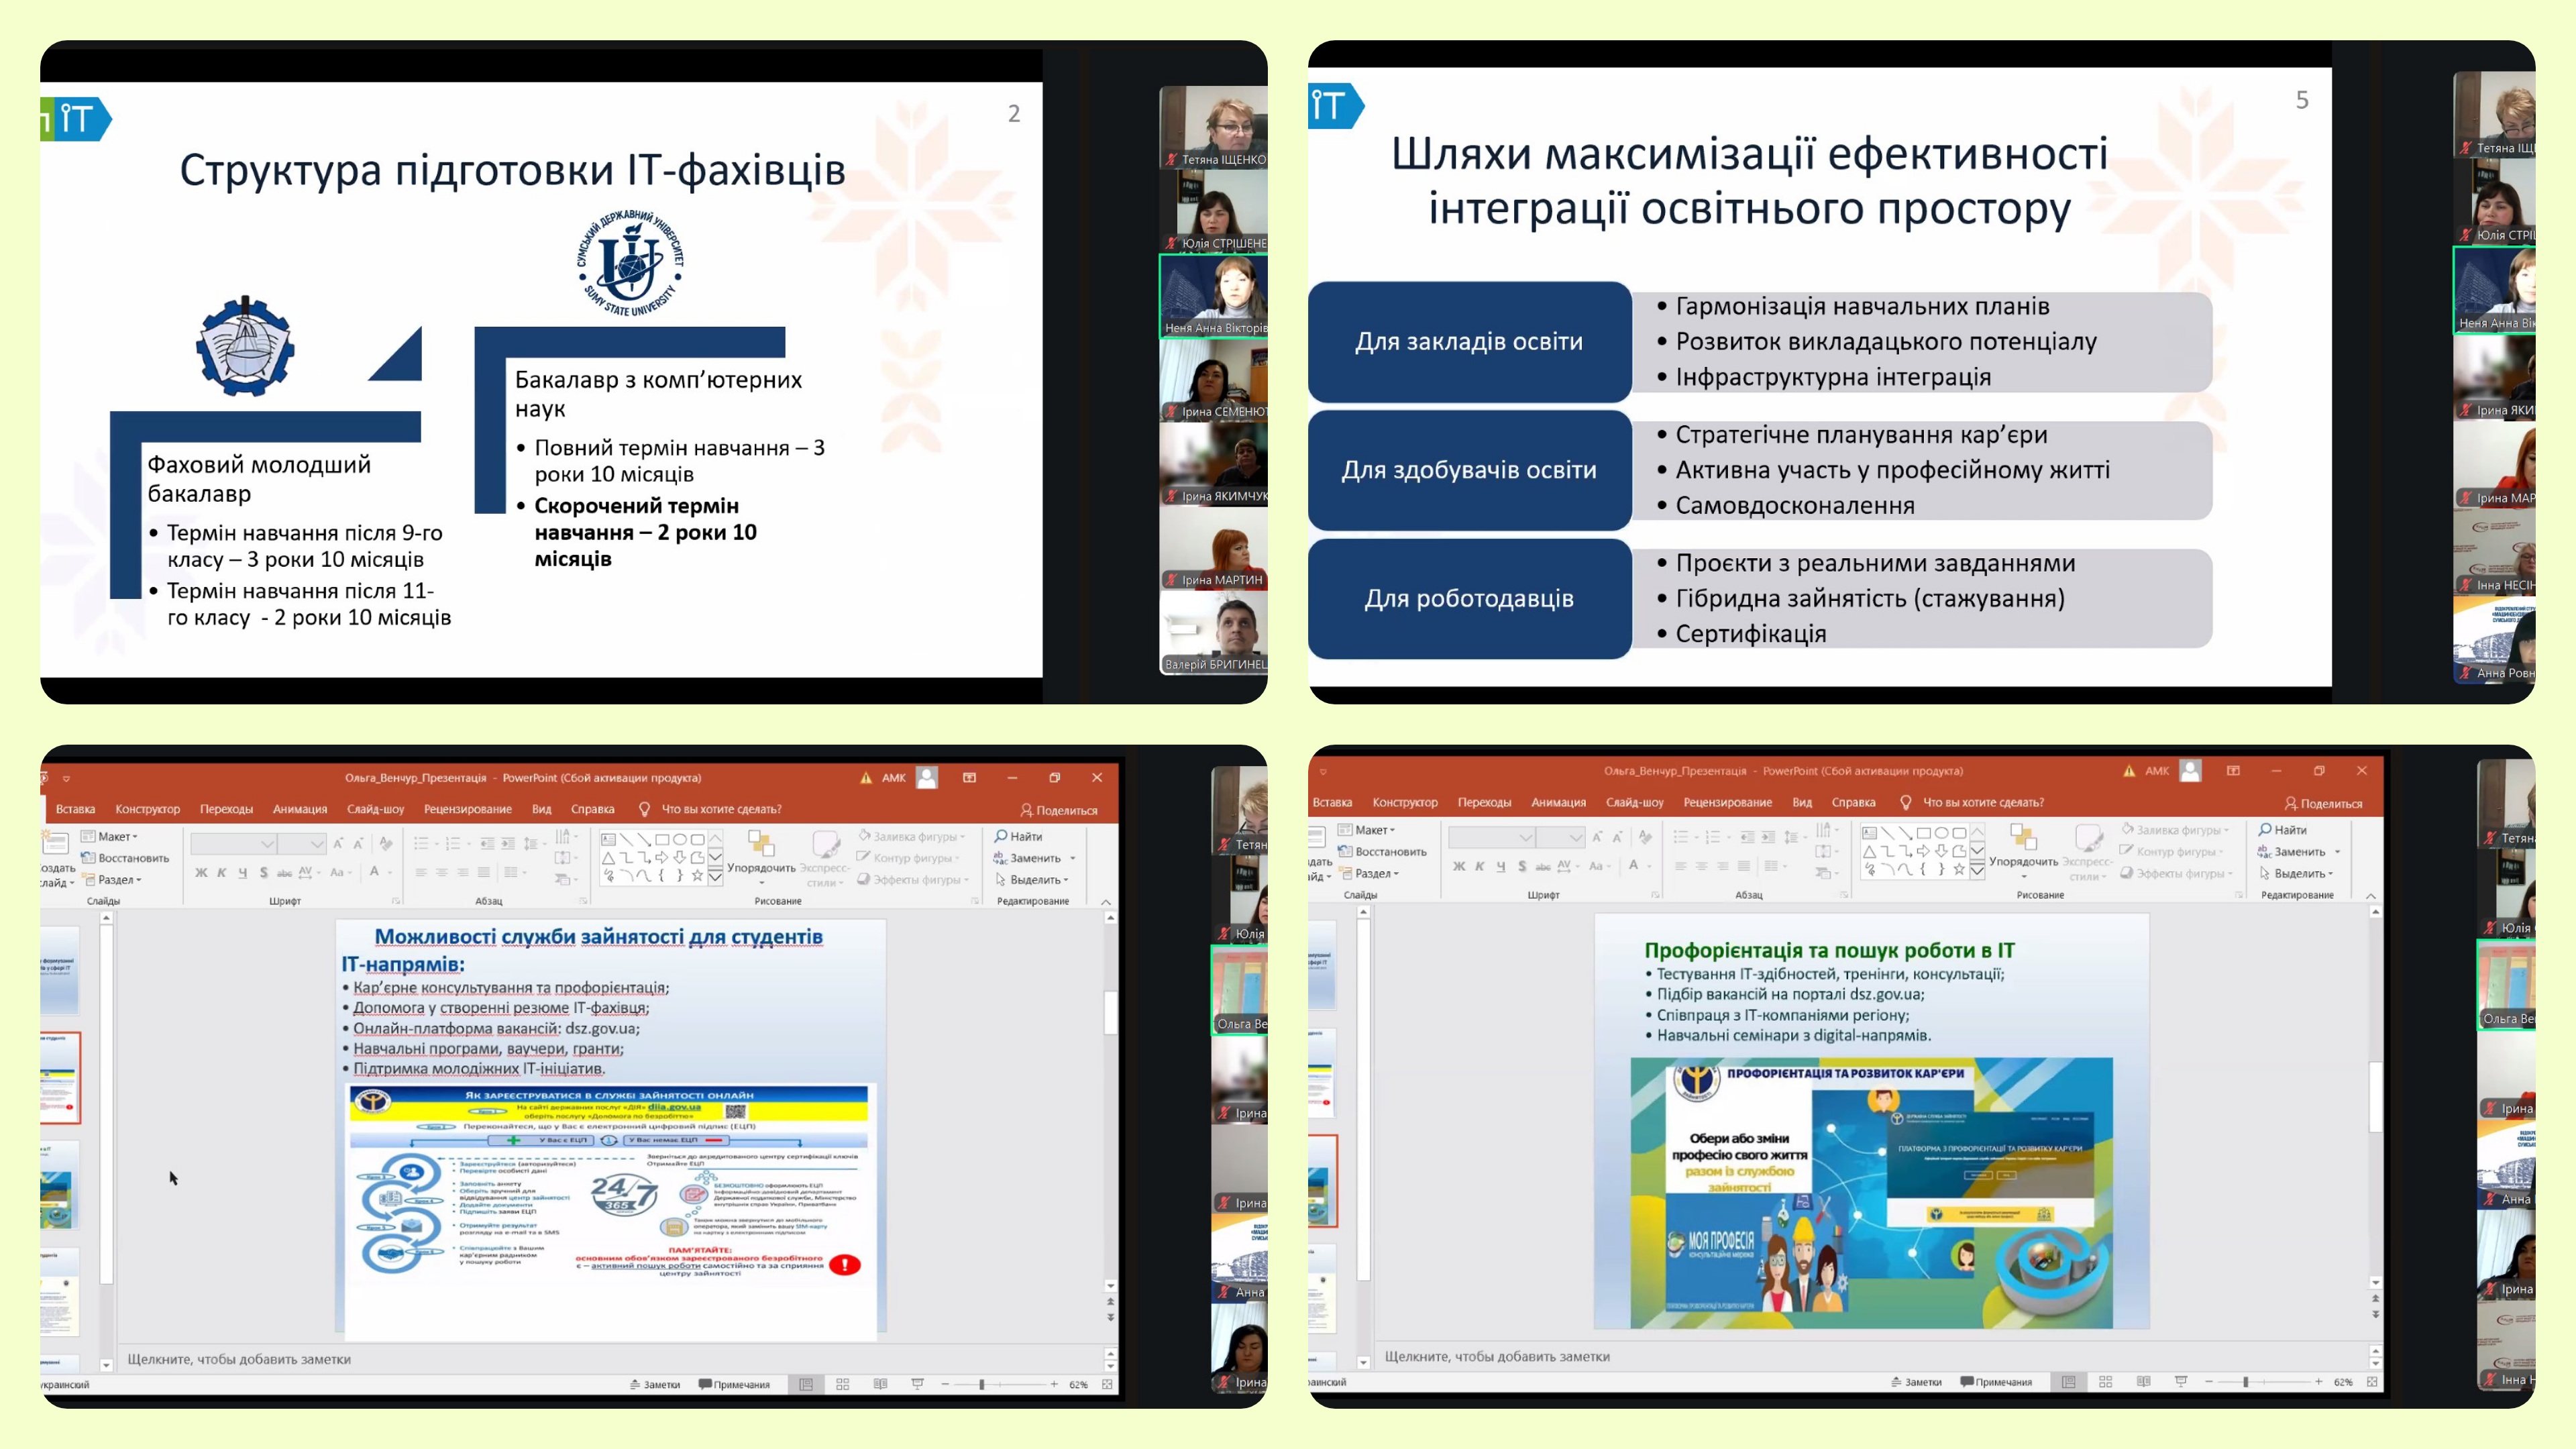This screenshot has width=2576, height=1449.
Task: Click zoom slider in left PowerPoint status bar
Action: coord(982,1384)
